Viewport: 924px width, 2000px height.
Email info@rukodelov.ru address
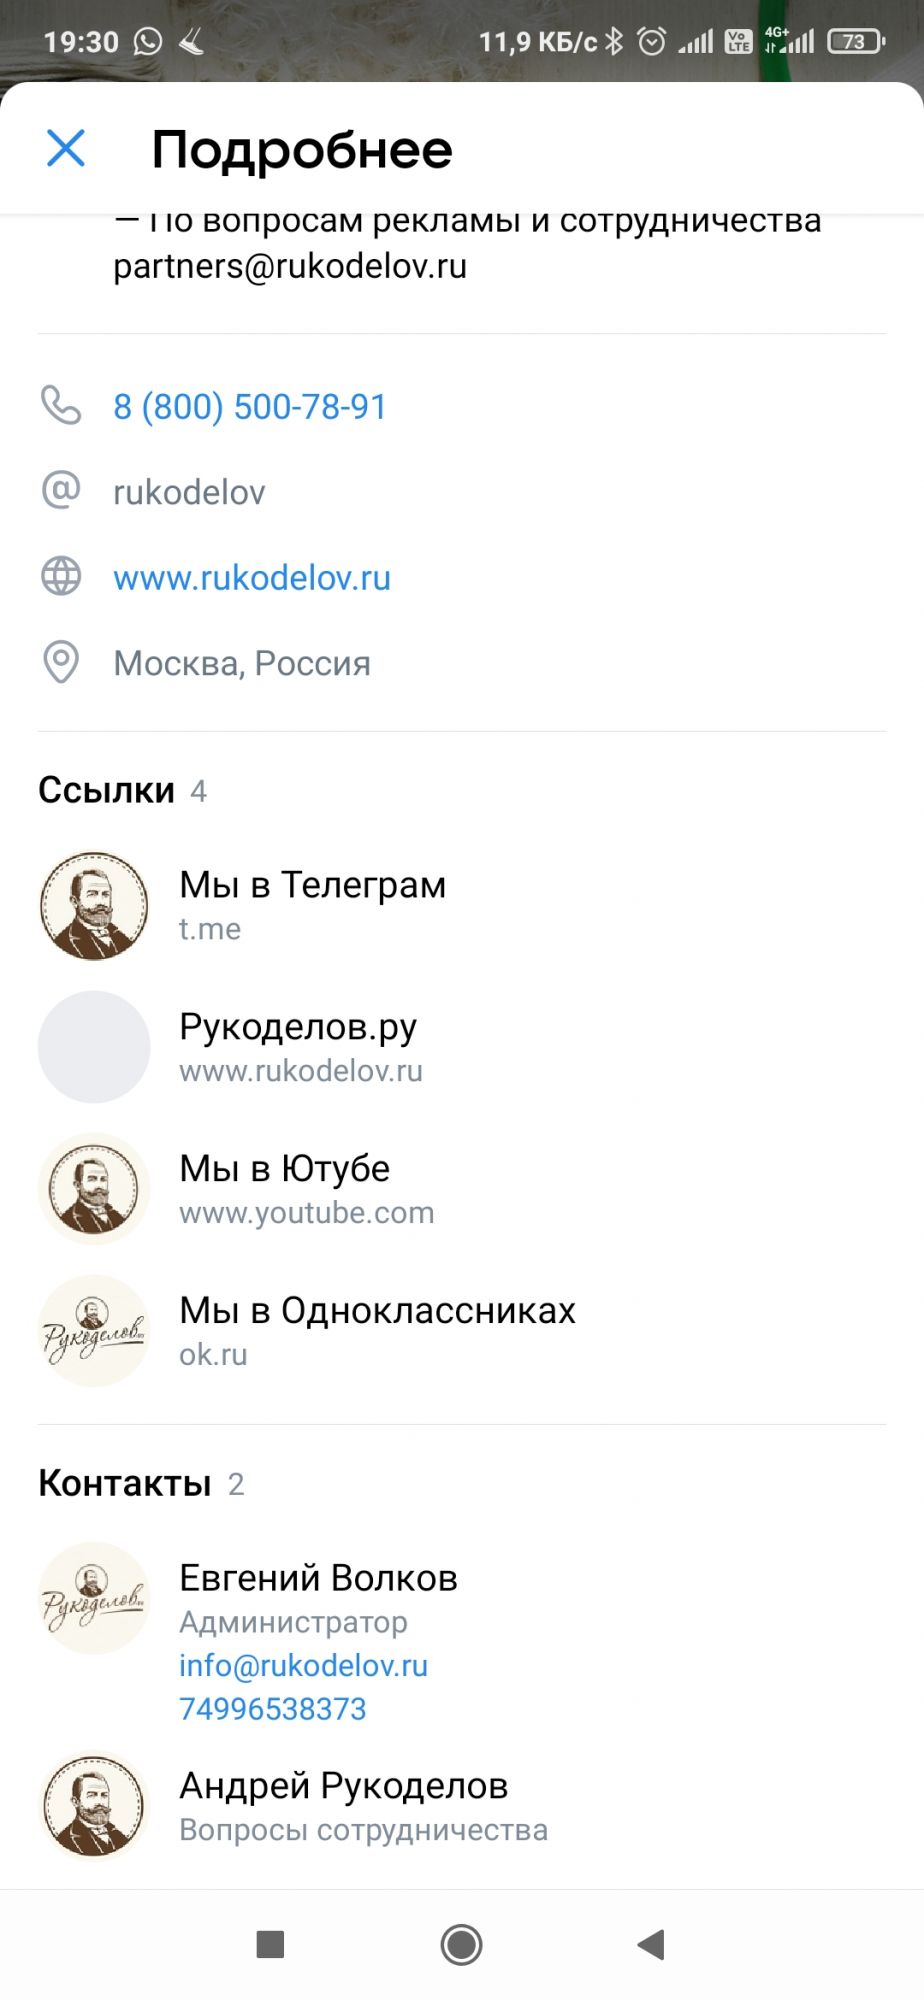click(303, 1665)
